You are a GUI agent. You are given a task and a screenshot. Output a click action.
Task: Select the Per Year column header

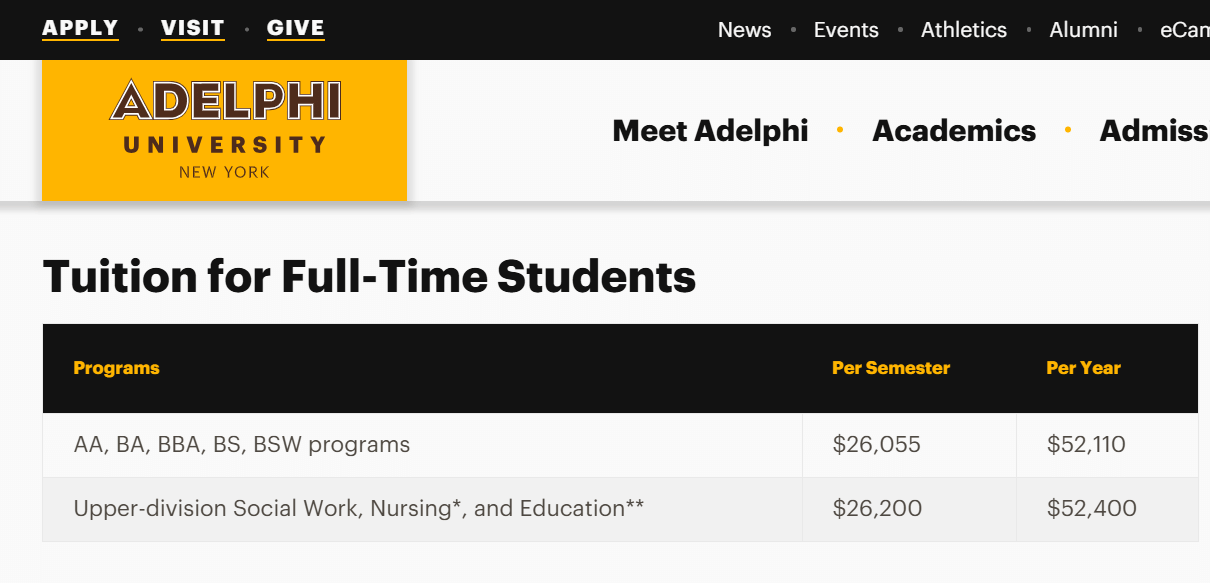(x=1083, y=368)
